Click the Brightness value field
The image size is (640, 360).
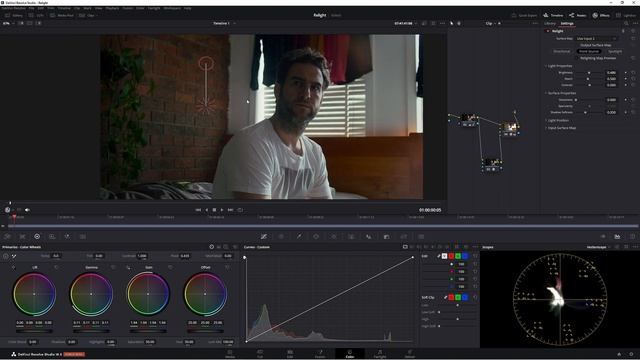(x=611, y=73)
